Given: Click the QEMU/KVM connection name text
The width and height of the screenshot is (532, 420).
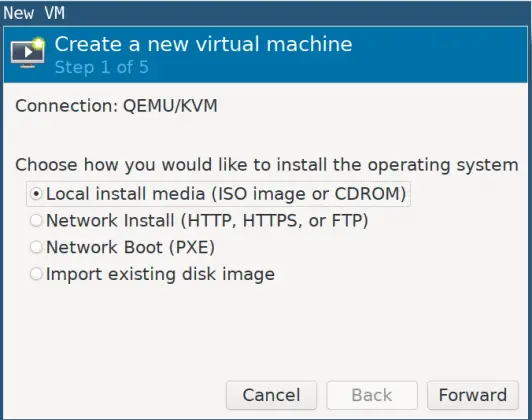Looking at the screenshot, I should (170, 106).
